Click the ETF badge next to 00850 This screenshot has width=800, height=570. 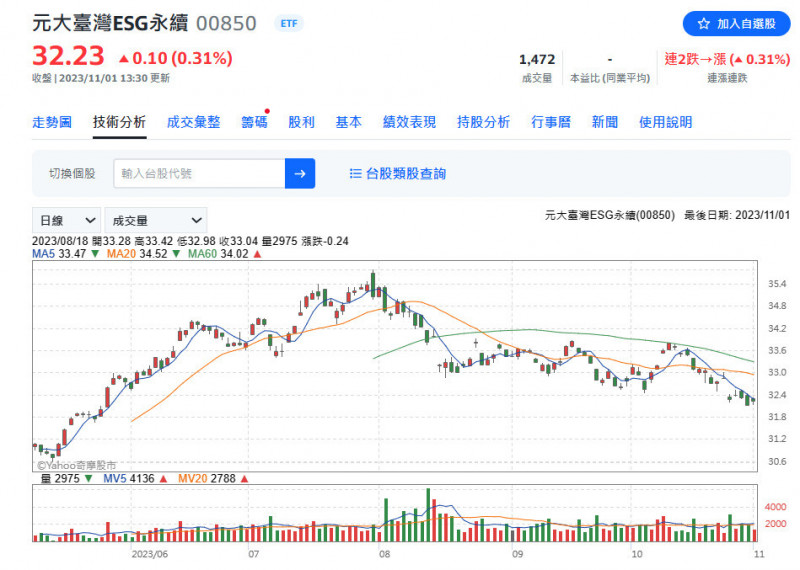[x=289, y=23]
